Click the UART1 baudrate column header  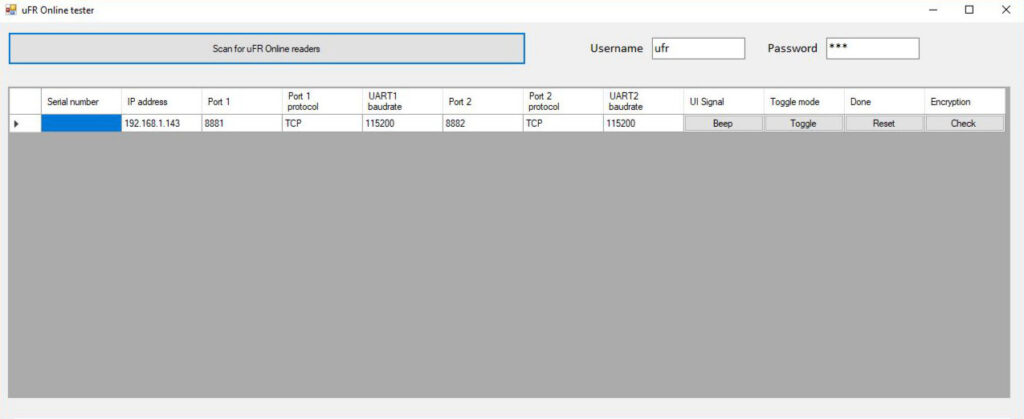[x=402, y=101]
